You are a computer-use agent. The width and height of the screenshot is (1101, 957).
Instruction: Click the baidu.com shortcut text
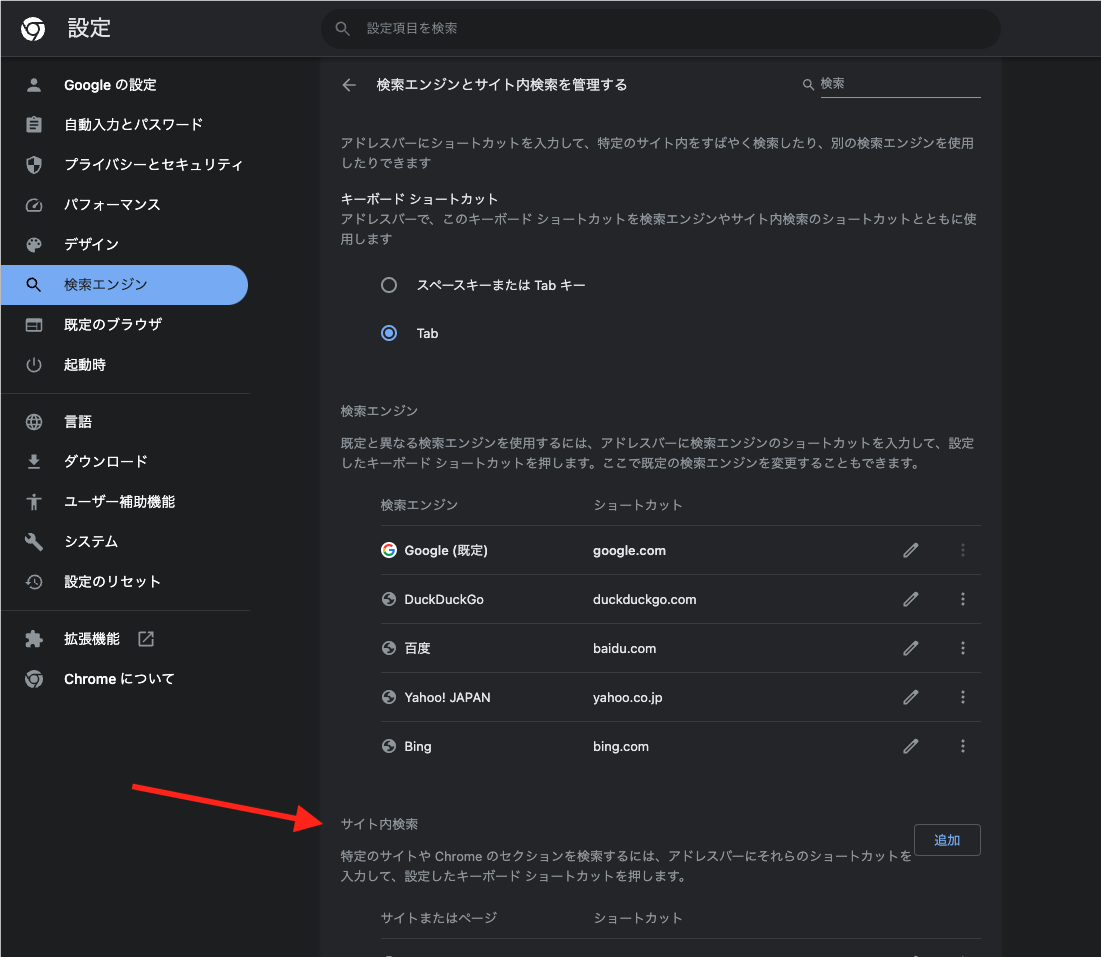pyautogui.click(x=624, y=649)
